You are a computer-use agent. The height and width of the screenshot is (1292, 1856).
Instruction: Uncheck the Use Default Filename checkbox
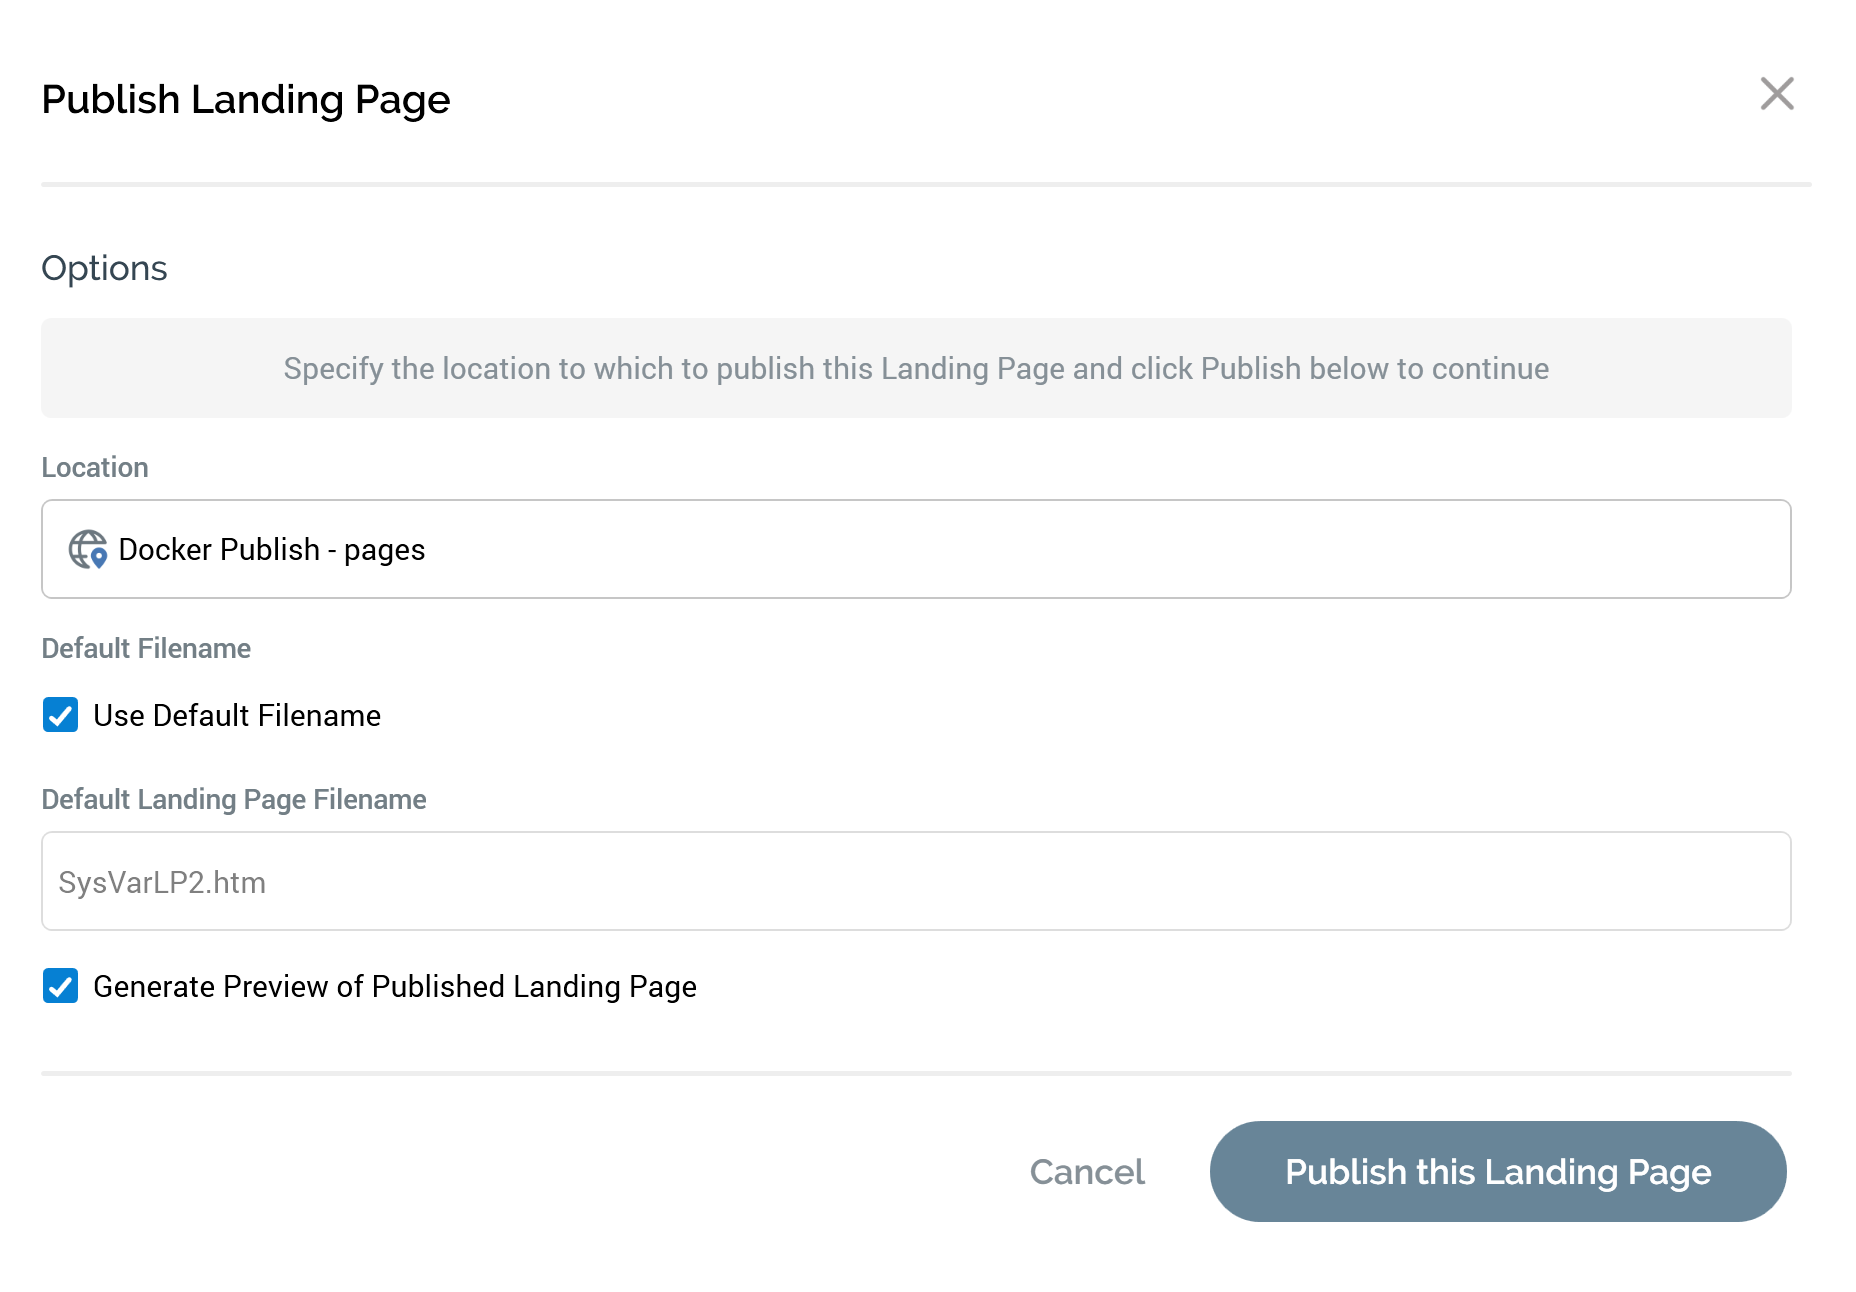coord(60,715)
